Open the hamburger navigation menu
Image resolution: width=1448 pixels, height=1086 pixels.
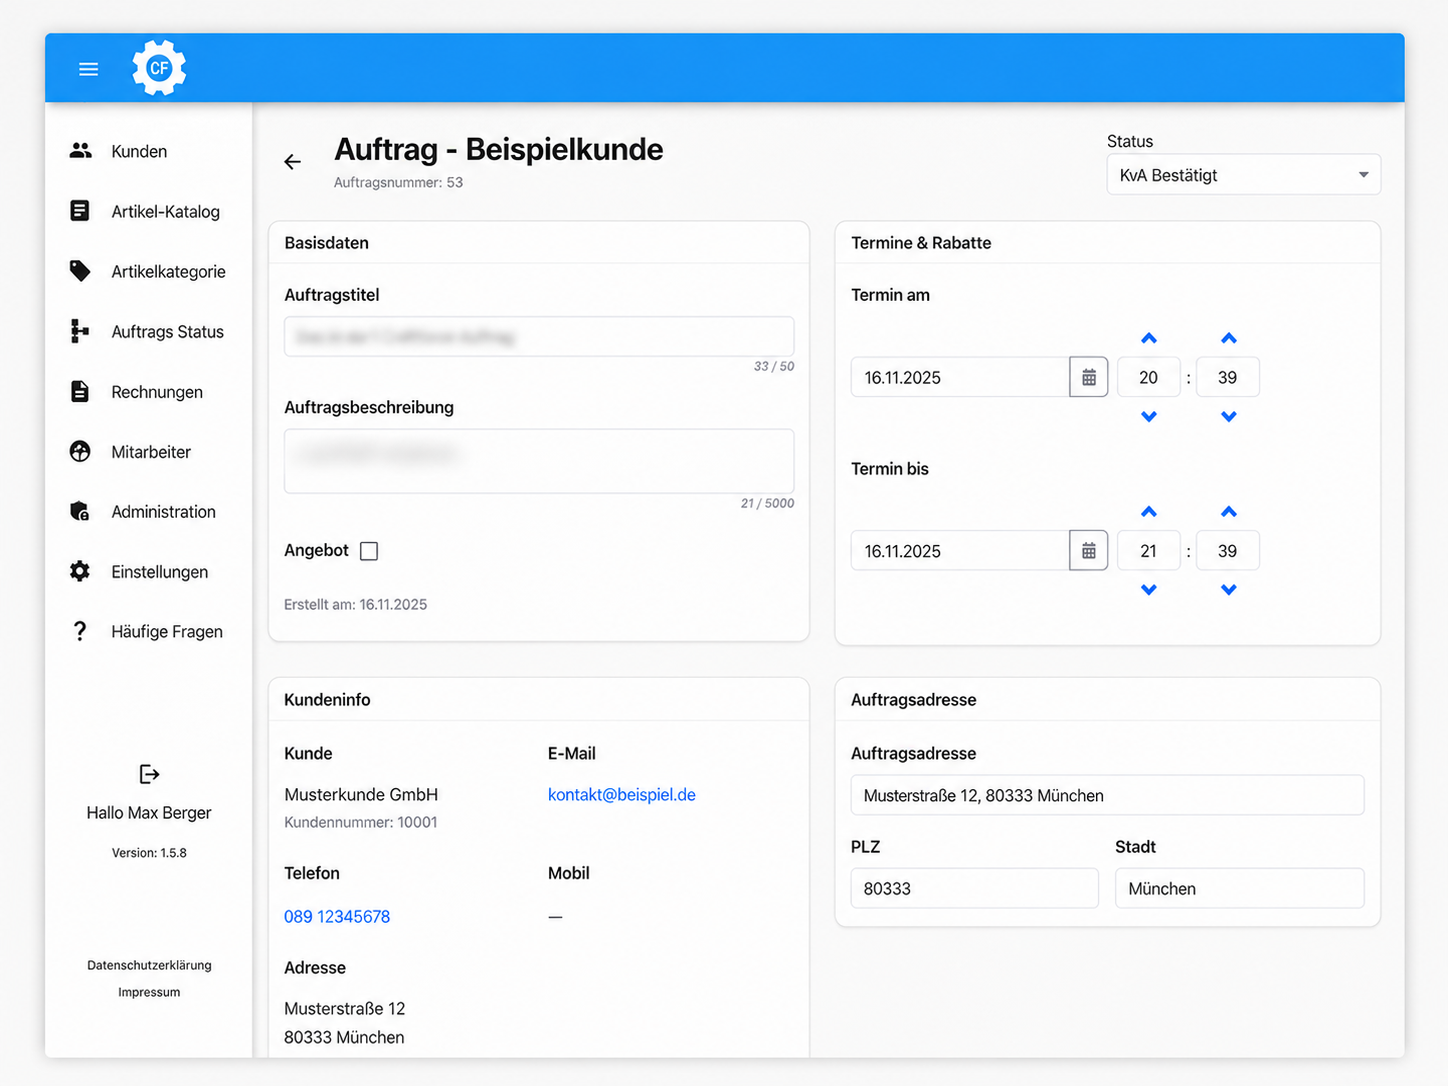[88, 69]
